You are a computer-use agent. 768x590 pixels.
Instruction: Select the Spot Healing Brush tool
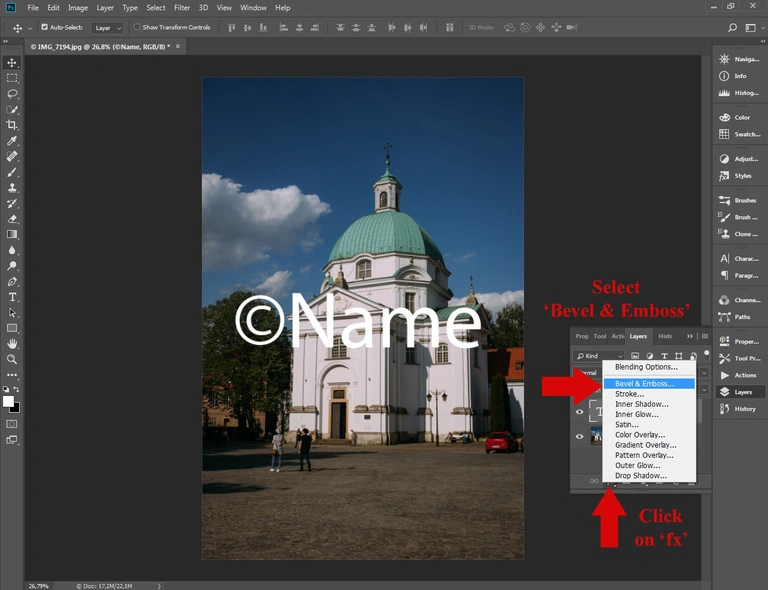(12, 157)
